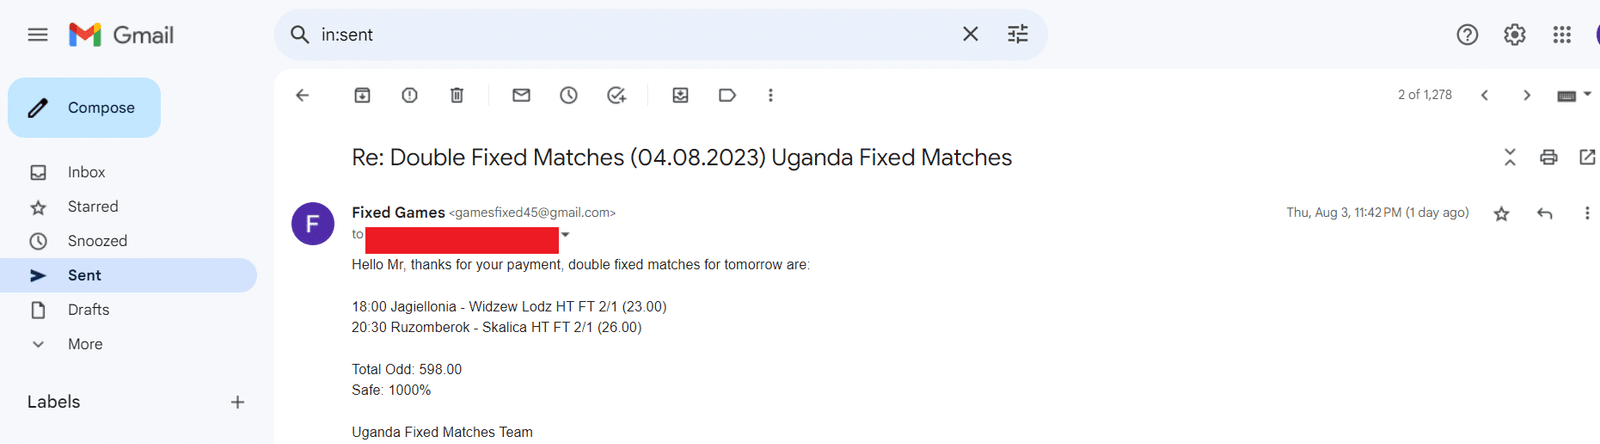Show search options slider icon
Viewport: 1600px width, 444px height.
(x=1017, y=35)
